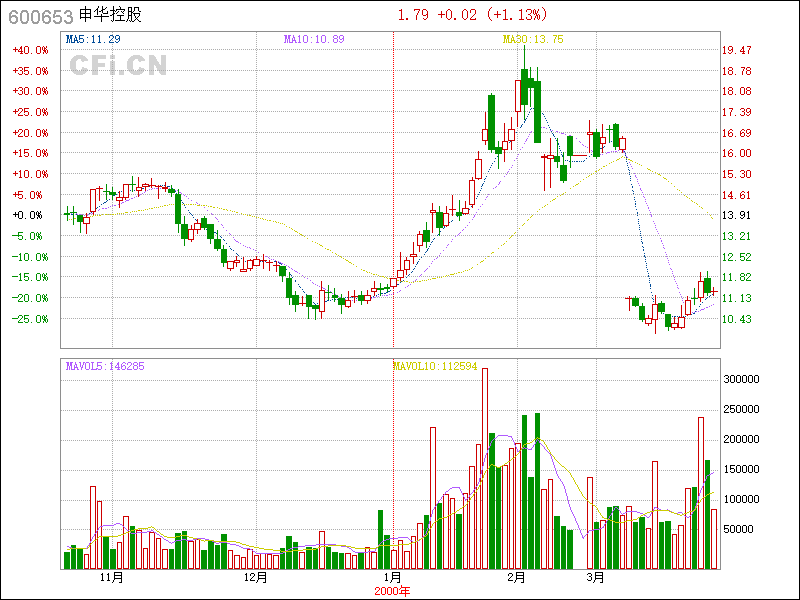Click the 200000 volume axis label
800x600 pixels.
[x=741, y=439]
